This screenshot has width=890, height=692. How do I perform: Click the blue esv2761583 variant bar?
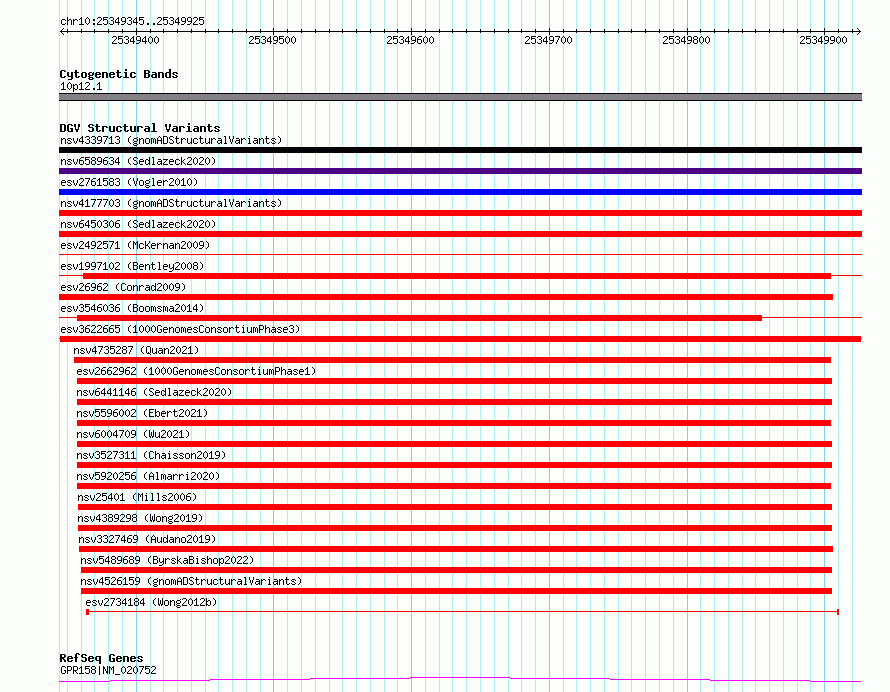460,192
